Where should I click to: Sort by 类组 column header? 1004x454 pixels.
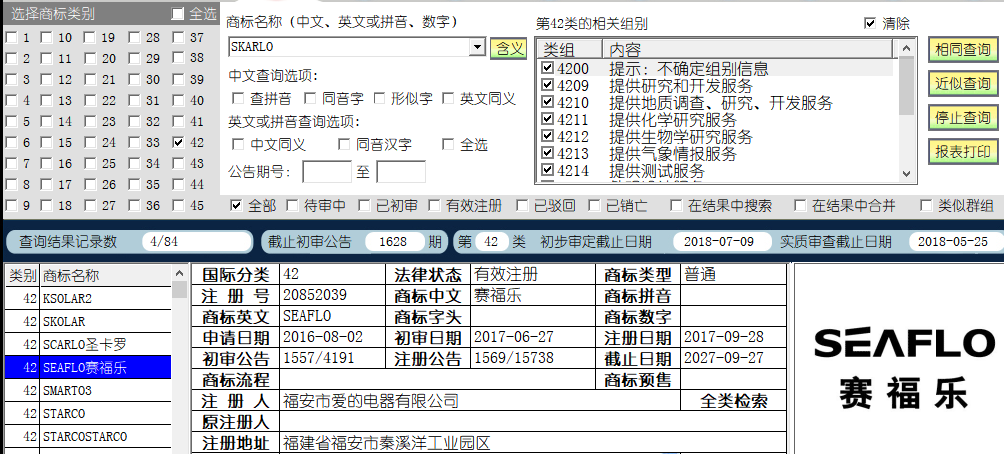coord(571,49)
